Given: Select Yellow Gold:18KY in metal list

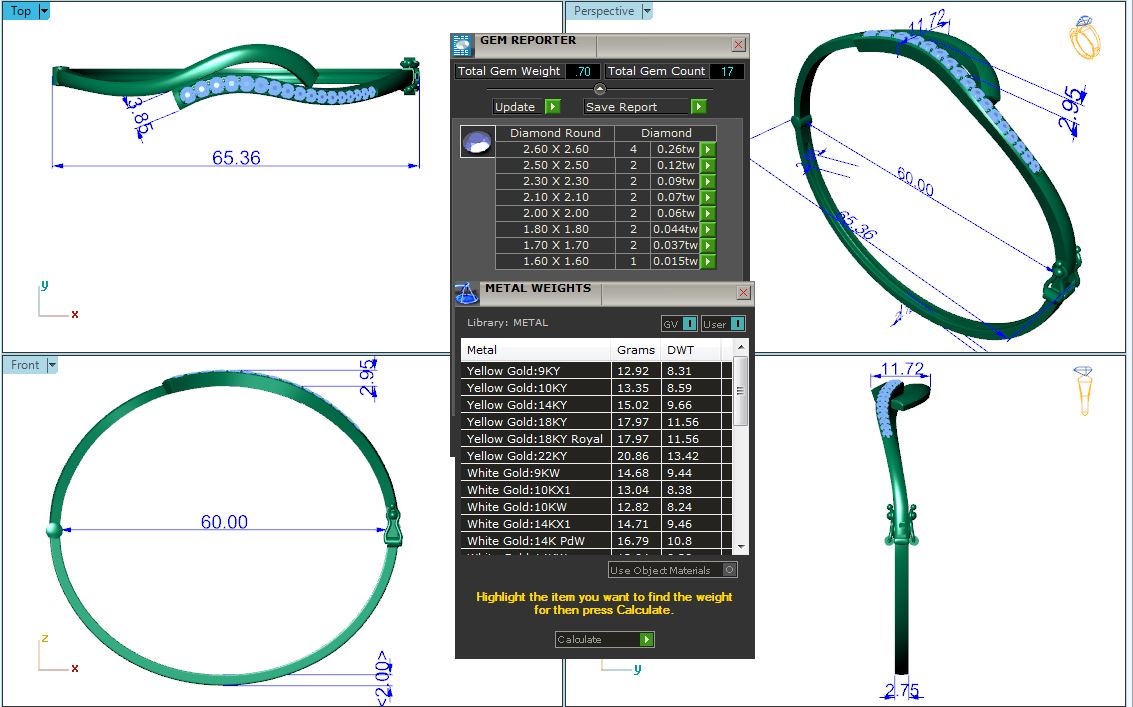Looking at the screenshot, I should [535, 422].
